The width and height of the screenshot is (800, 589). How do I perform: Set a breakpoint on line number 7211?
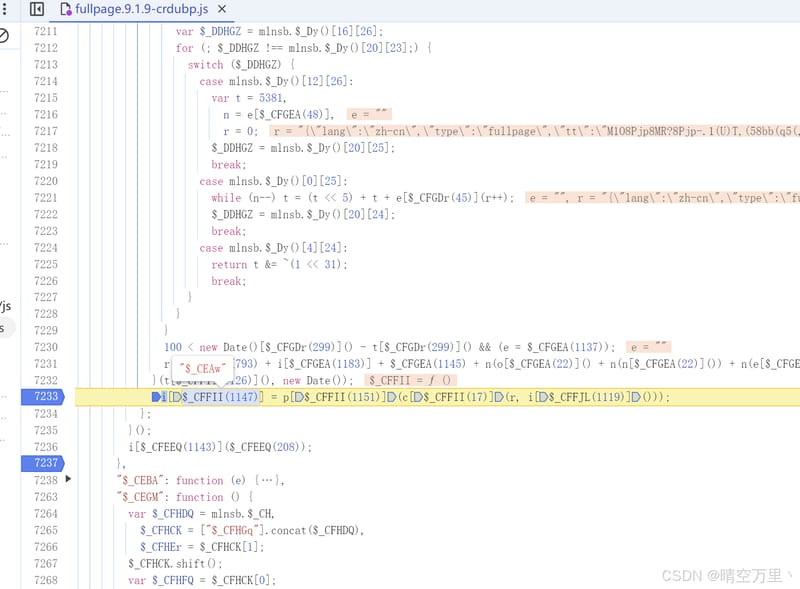45,32
